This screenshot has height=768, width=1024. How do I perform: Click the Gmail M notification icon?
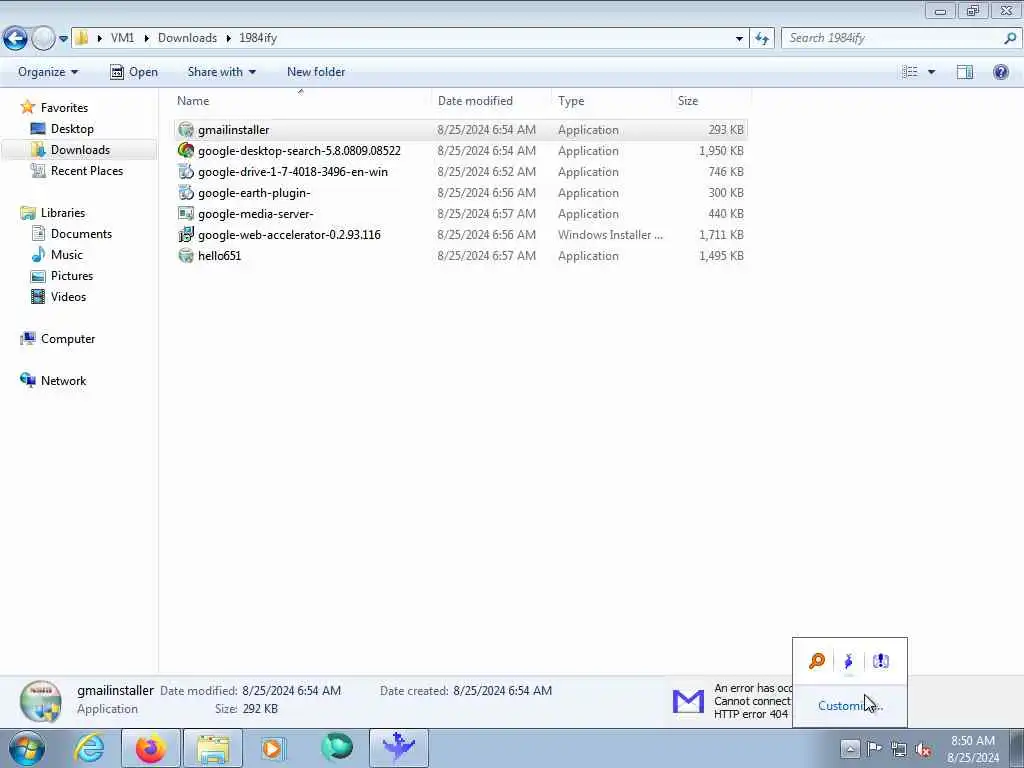click(x=688, y=701)
